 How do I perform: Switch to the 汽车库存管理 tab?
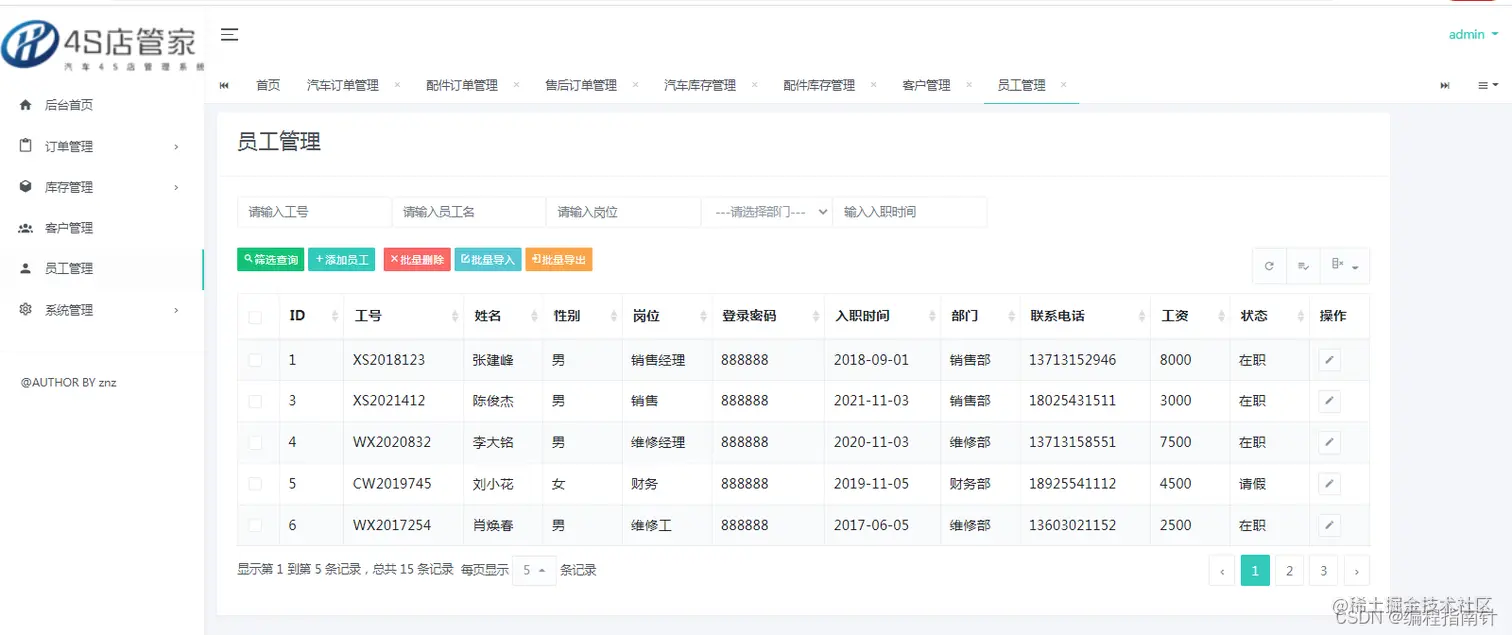click(x=700, y=85)
